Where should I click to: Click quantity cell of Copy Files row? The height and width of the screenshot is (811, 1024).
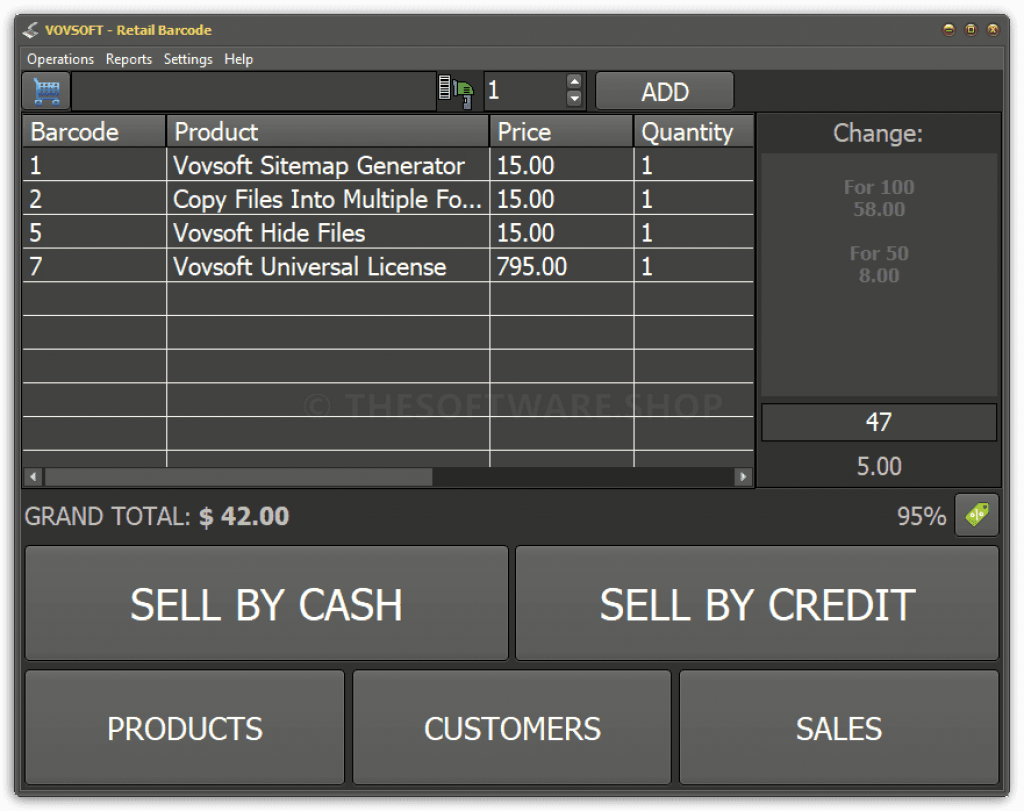click(x=694, y=199)
